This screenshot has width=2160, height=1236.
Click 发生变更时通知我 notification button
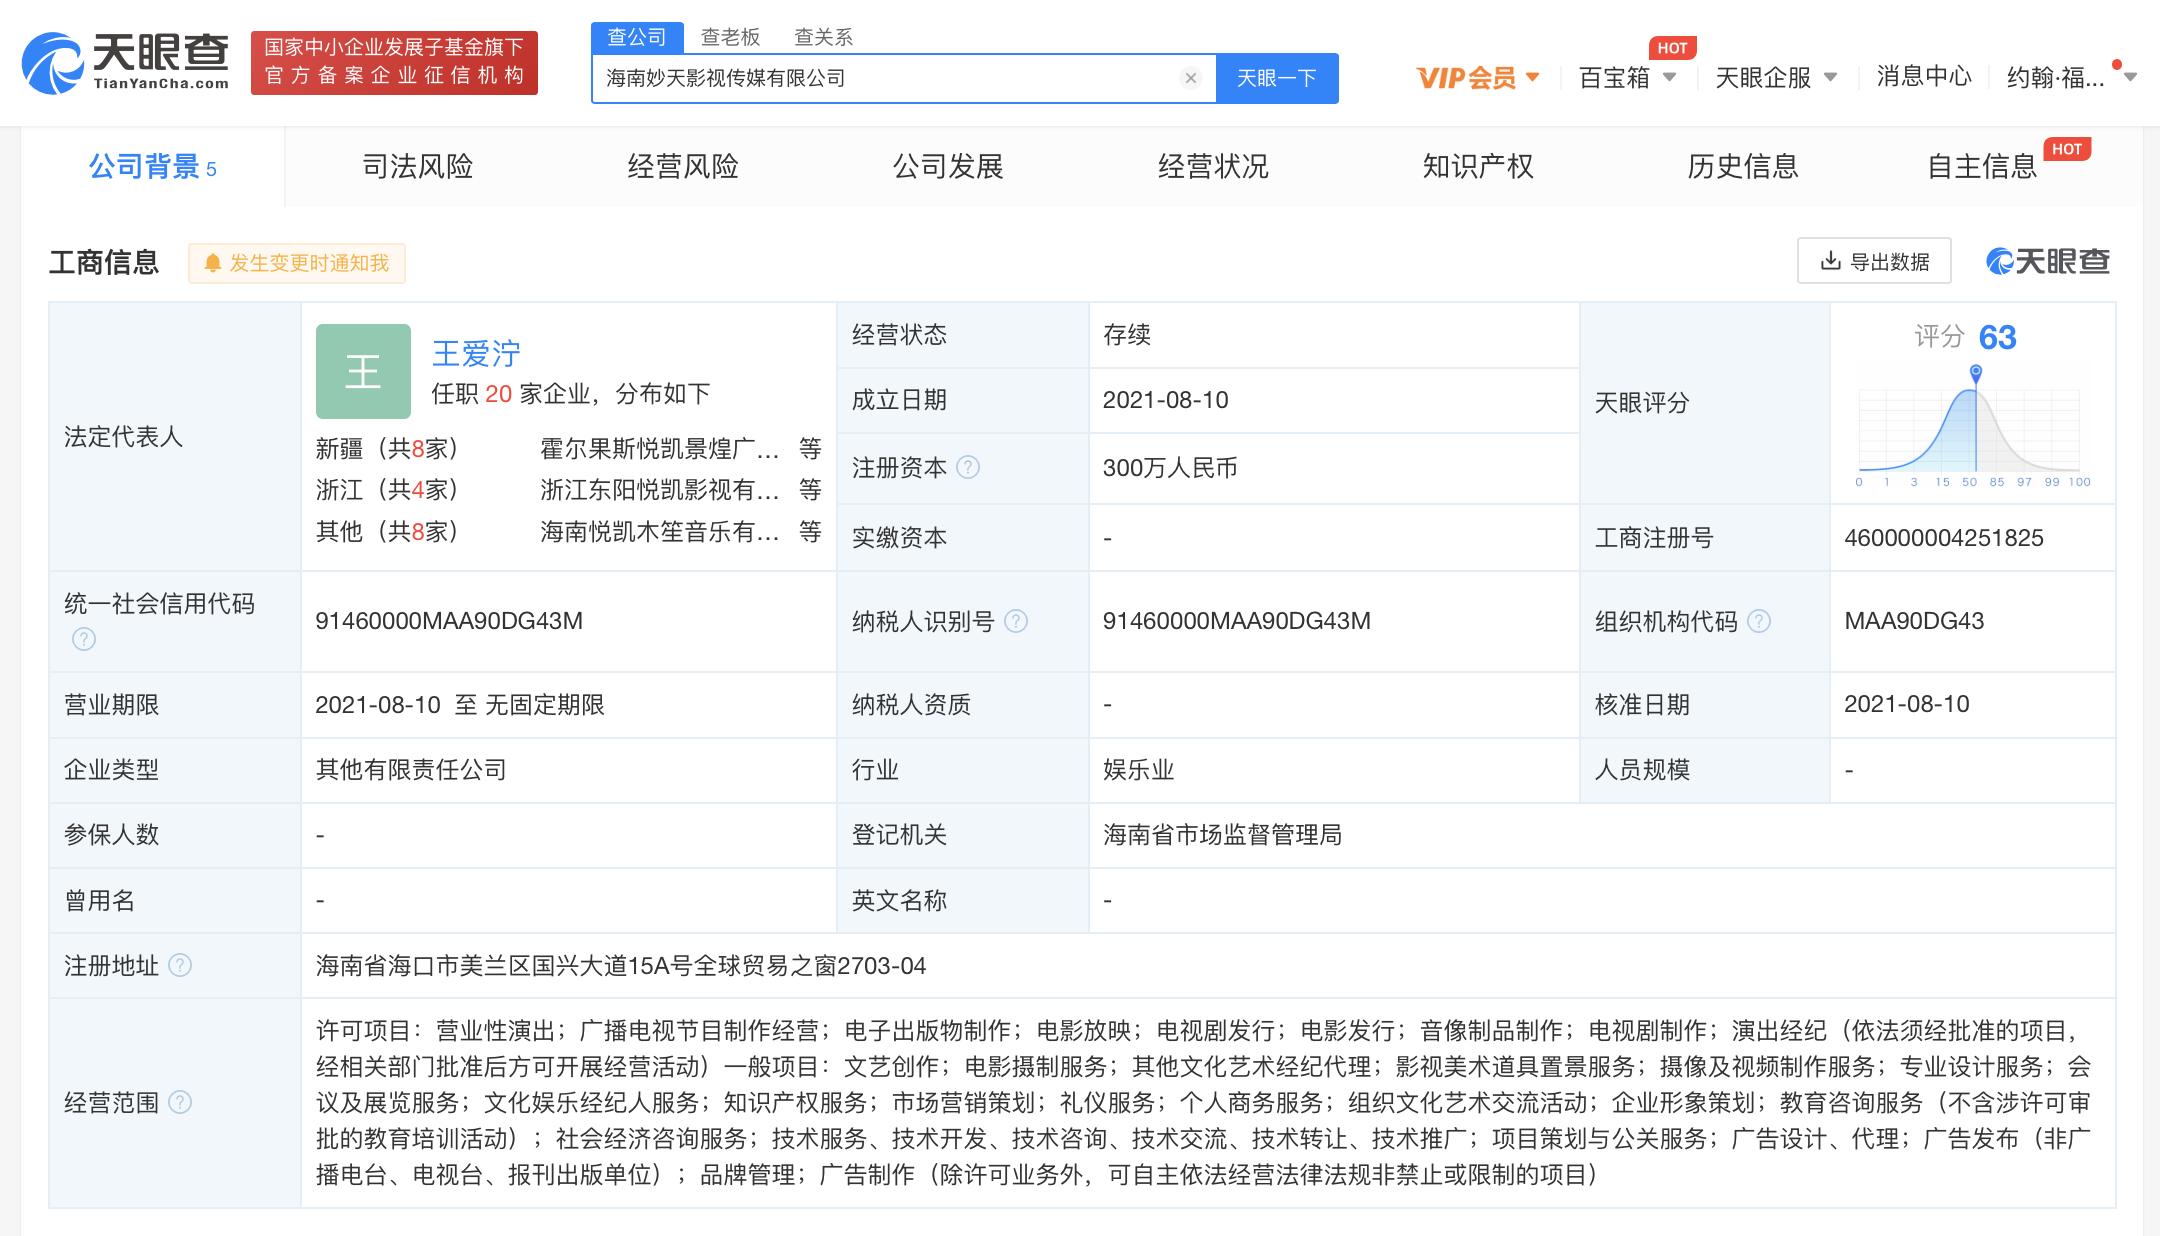(x=297, y=263)
